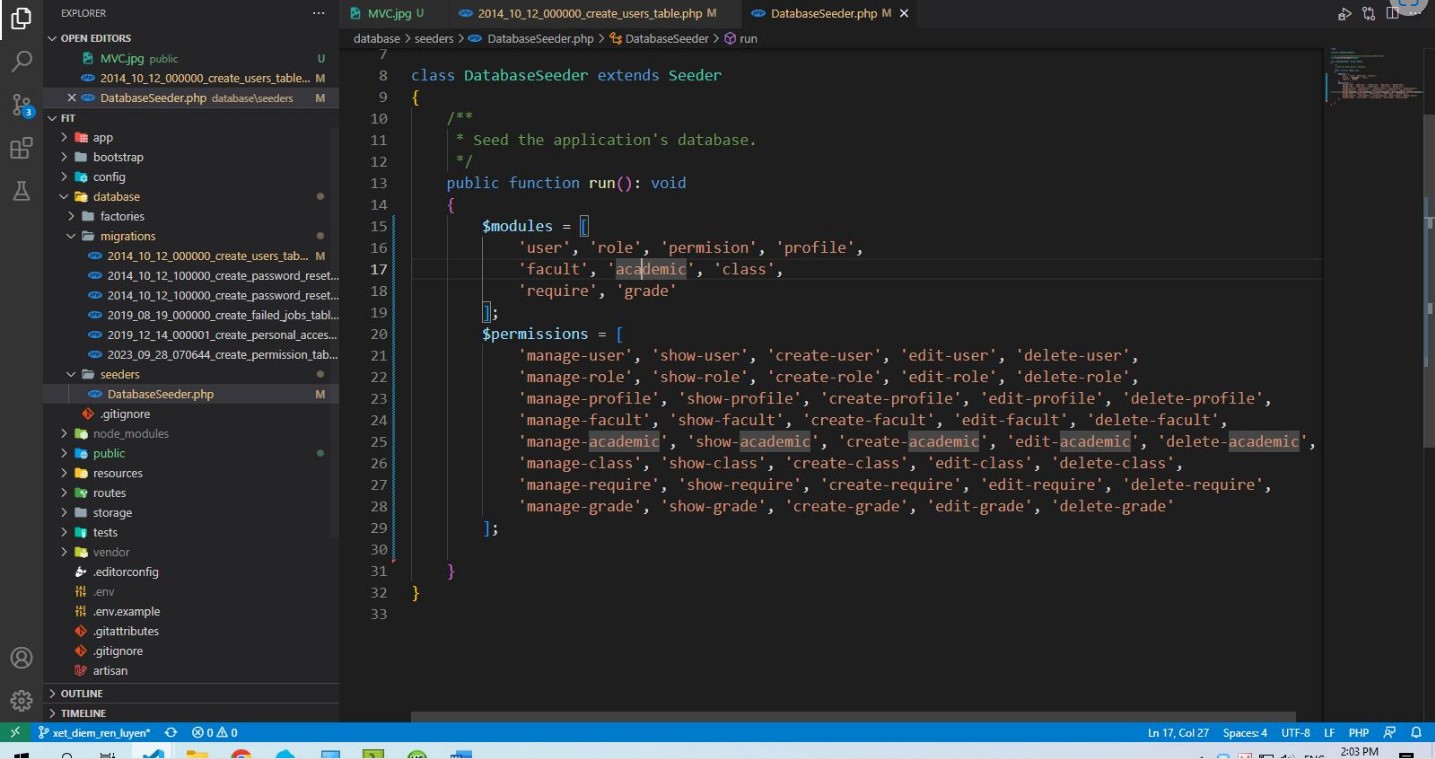Open the Testing flask icon
Image resolution: width=1435 pixels, height=759 pixels.
(21, 192)
